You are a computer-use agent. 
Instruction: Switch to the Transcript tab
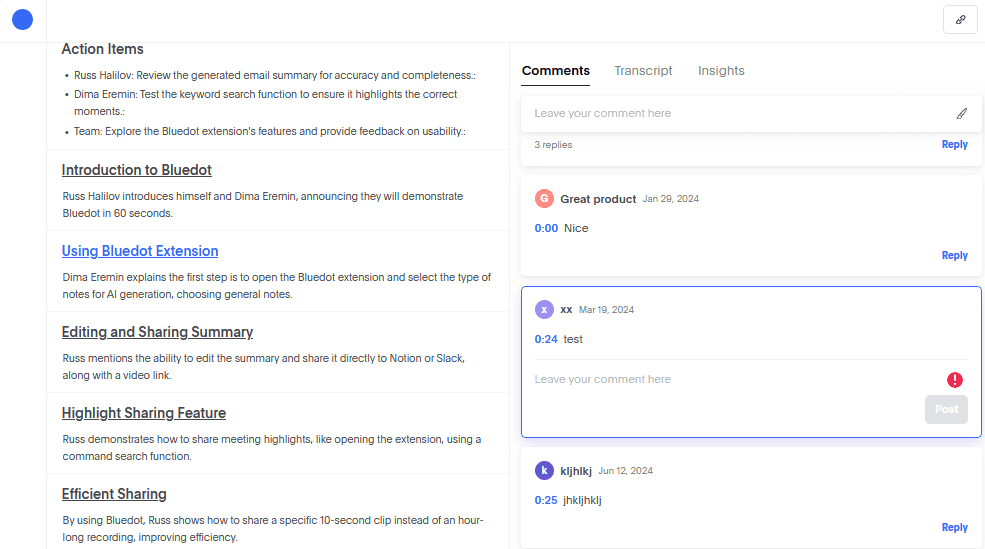[643, 71]
